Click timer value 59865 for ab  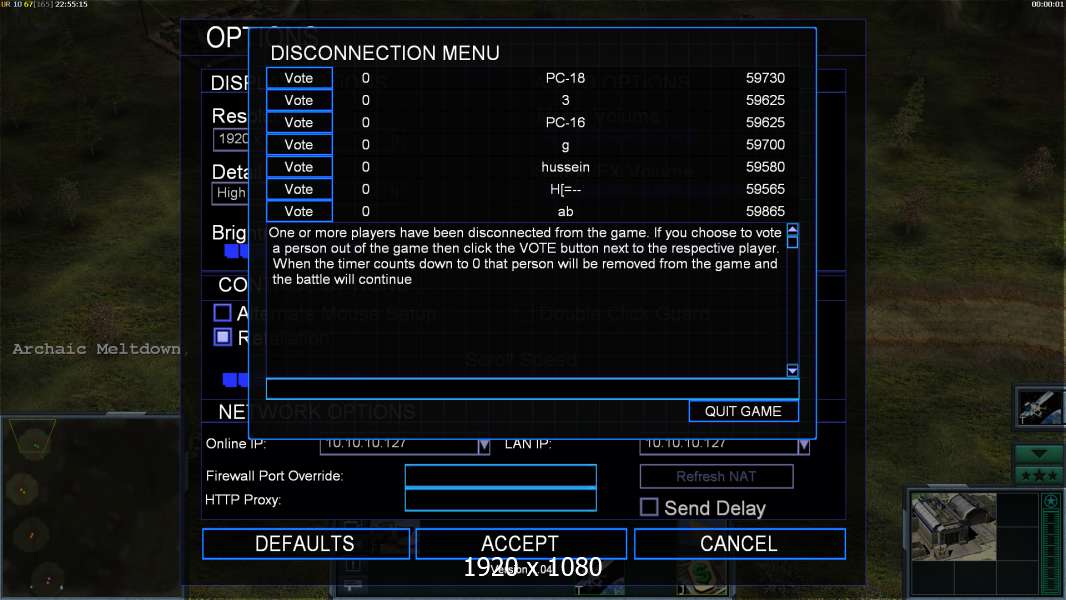click(x=766, y=211)
